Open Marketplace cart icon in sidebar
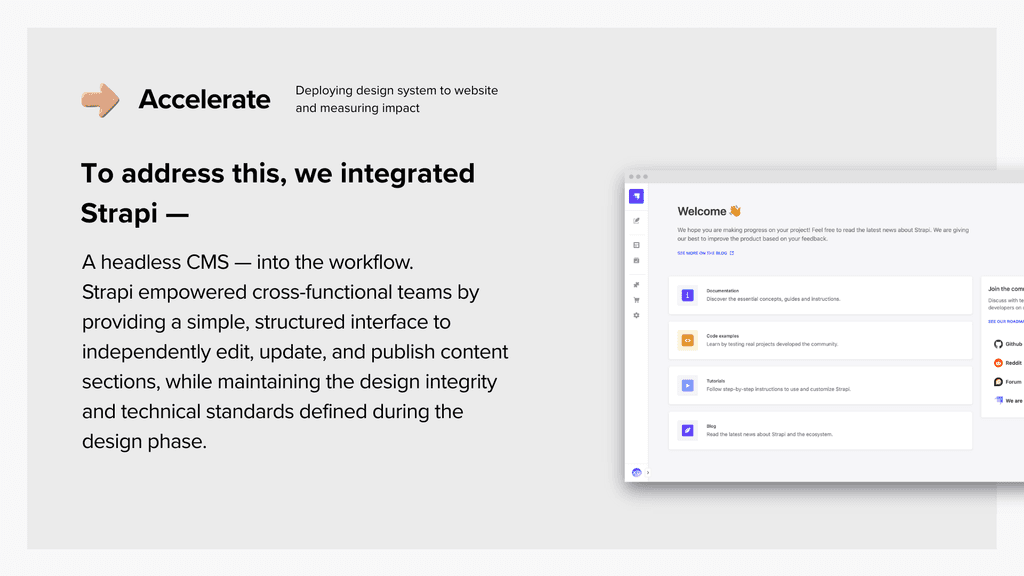 (636, 300)
